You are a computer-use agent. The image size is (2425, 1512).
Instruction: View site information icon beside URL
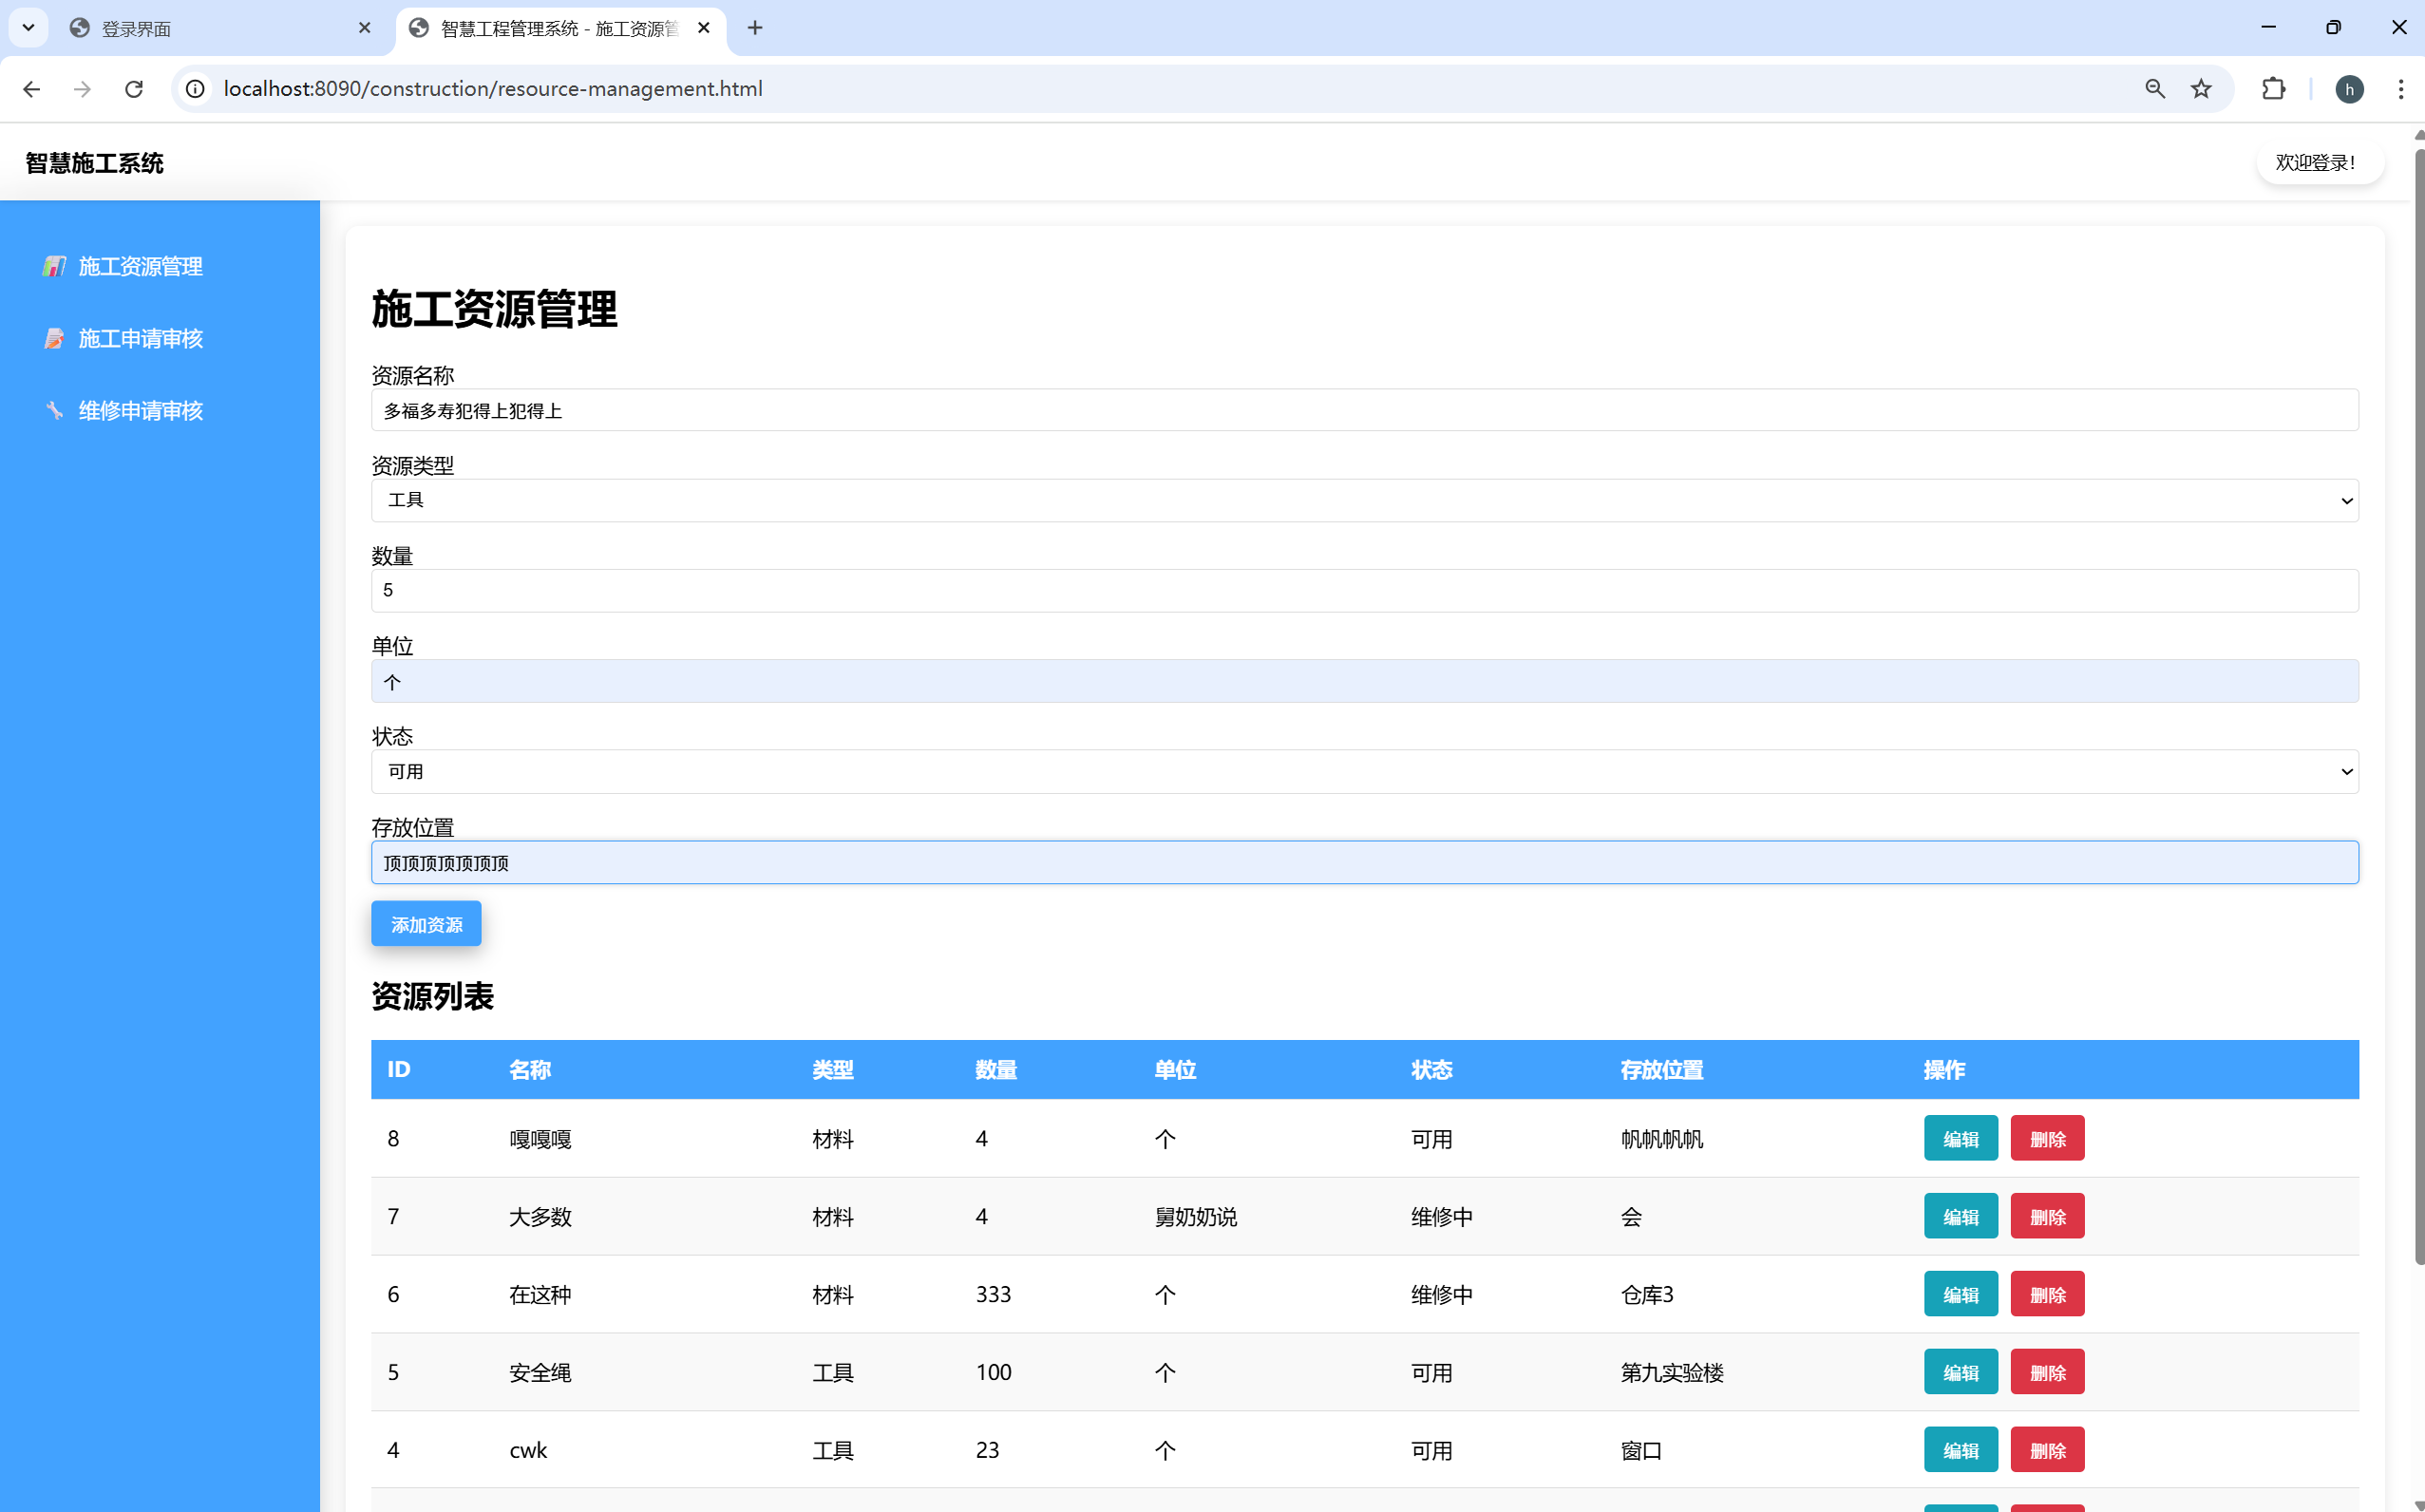(x=196, y=89)
